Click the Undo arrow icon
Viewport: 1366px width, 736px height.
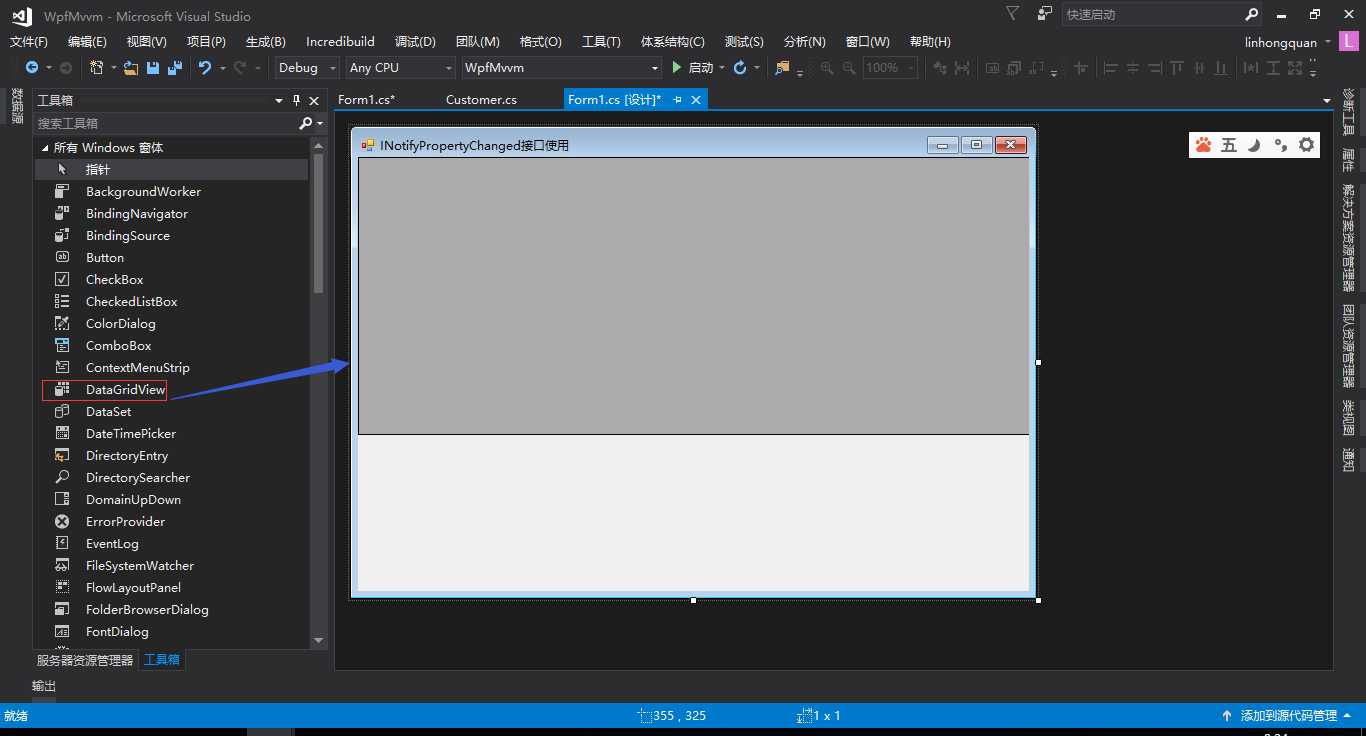(x=205, y=68)
